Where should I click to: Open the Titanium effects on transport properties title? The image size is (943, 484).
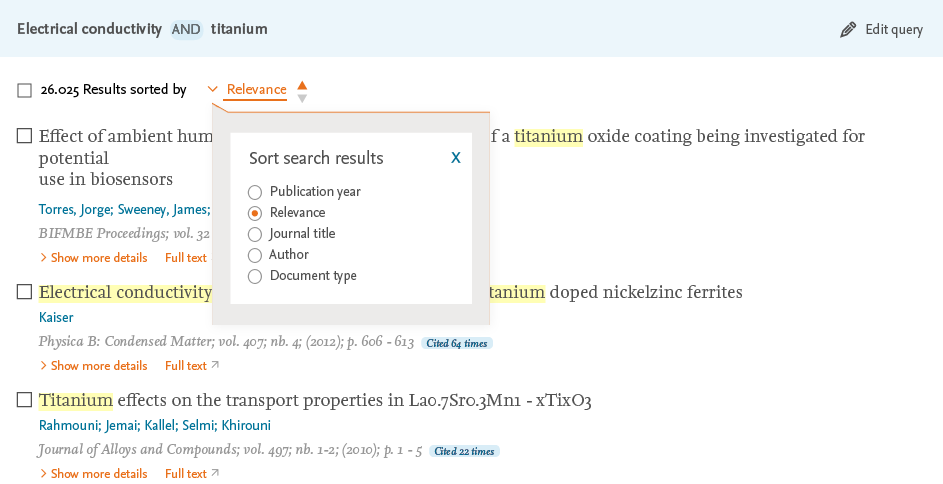point(315,401)
